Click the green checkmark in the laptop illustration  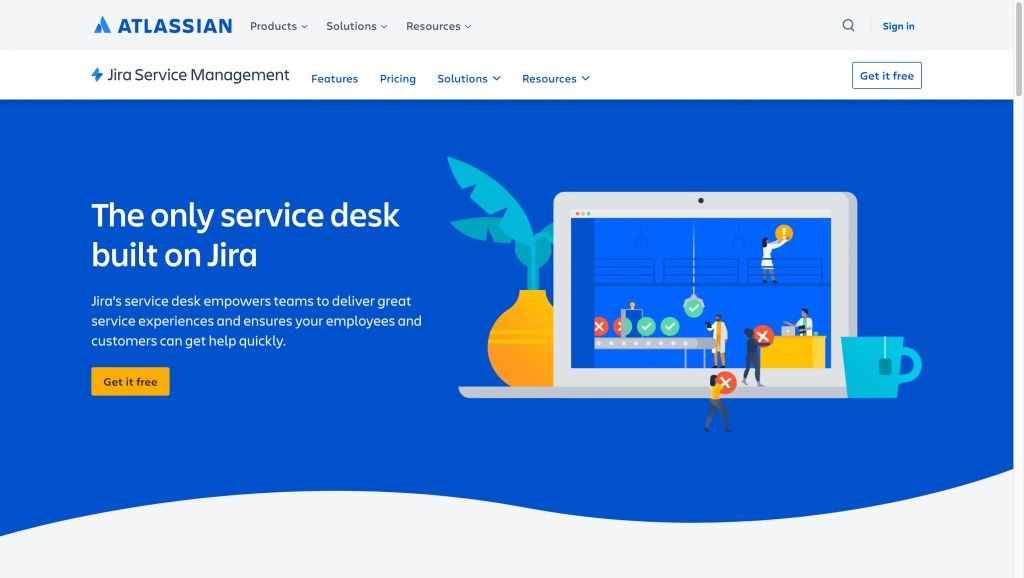[692, 308]
